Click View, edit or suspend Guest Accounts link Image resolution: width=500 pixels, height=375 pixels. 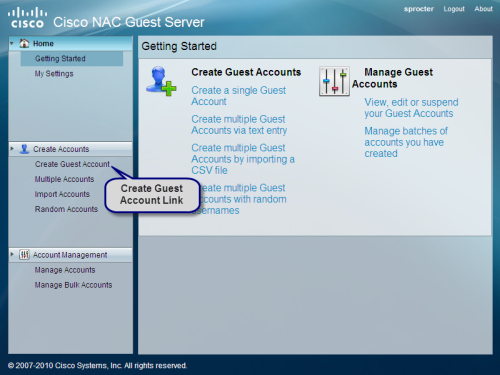click(x=411, y=108)
